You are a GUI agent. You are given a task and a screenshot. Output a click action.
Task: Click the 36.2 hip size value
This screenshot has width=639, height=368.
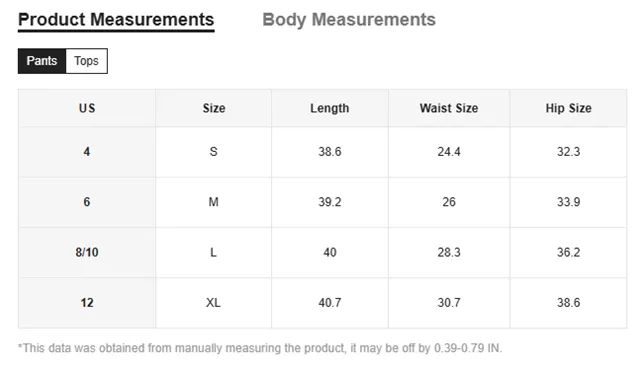(x=568, y=252)
